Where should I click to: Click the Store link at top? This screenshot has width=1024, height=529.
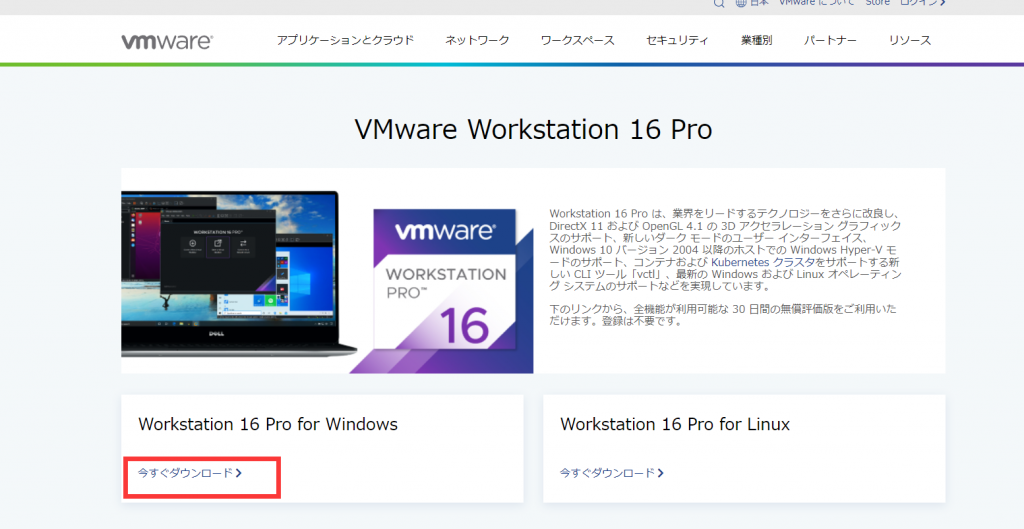(877, 3)
